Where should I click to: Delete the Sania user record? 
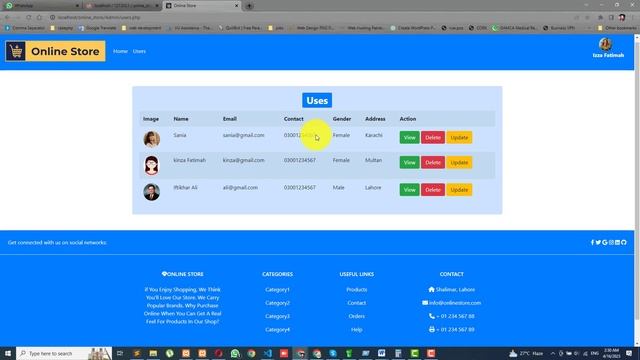click(433, 138)
